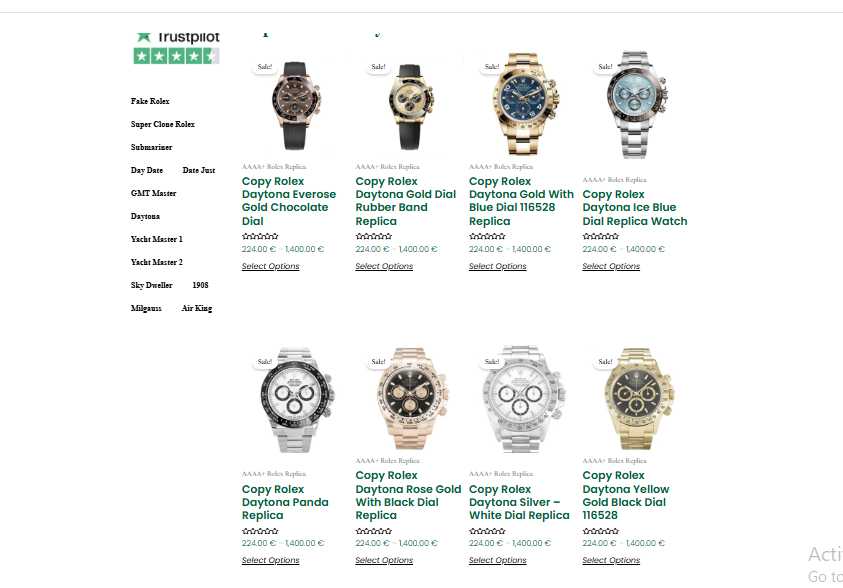This screenshot has height=588, width=843.
Task: Select the Date Just category link
Action: click(198, 170)
